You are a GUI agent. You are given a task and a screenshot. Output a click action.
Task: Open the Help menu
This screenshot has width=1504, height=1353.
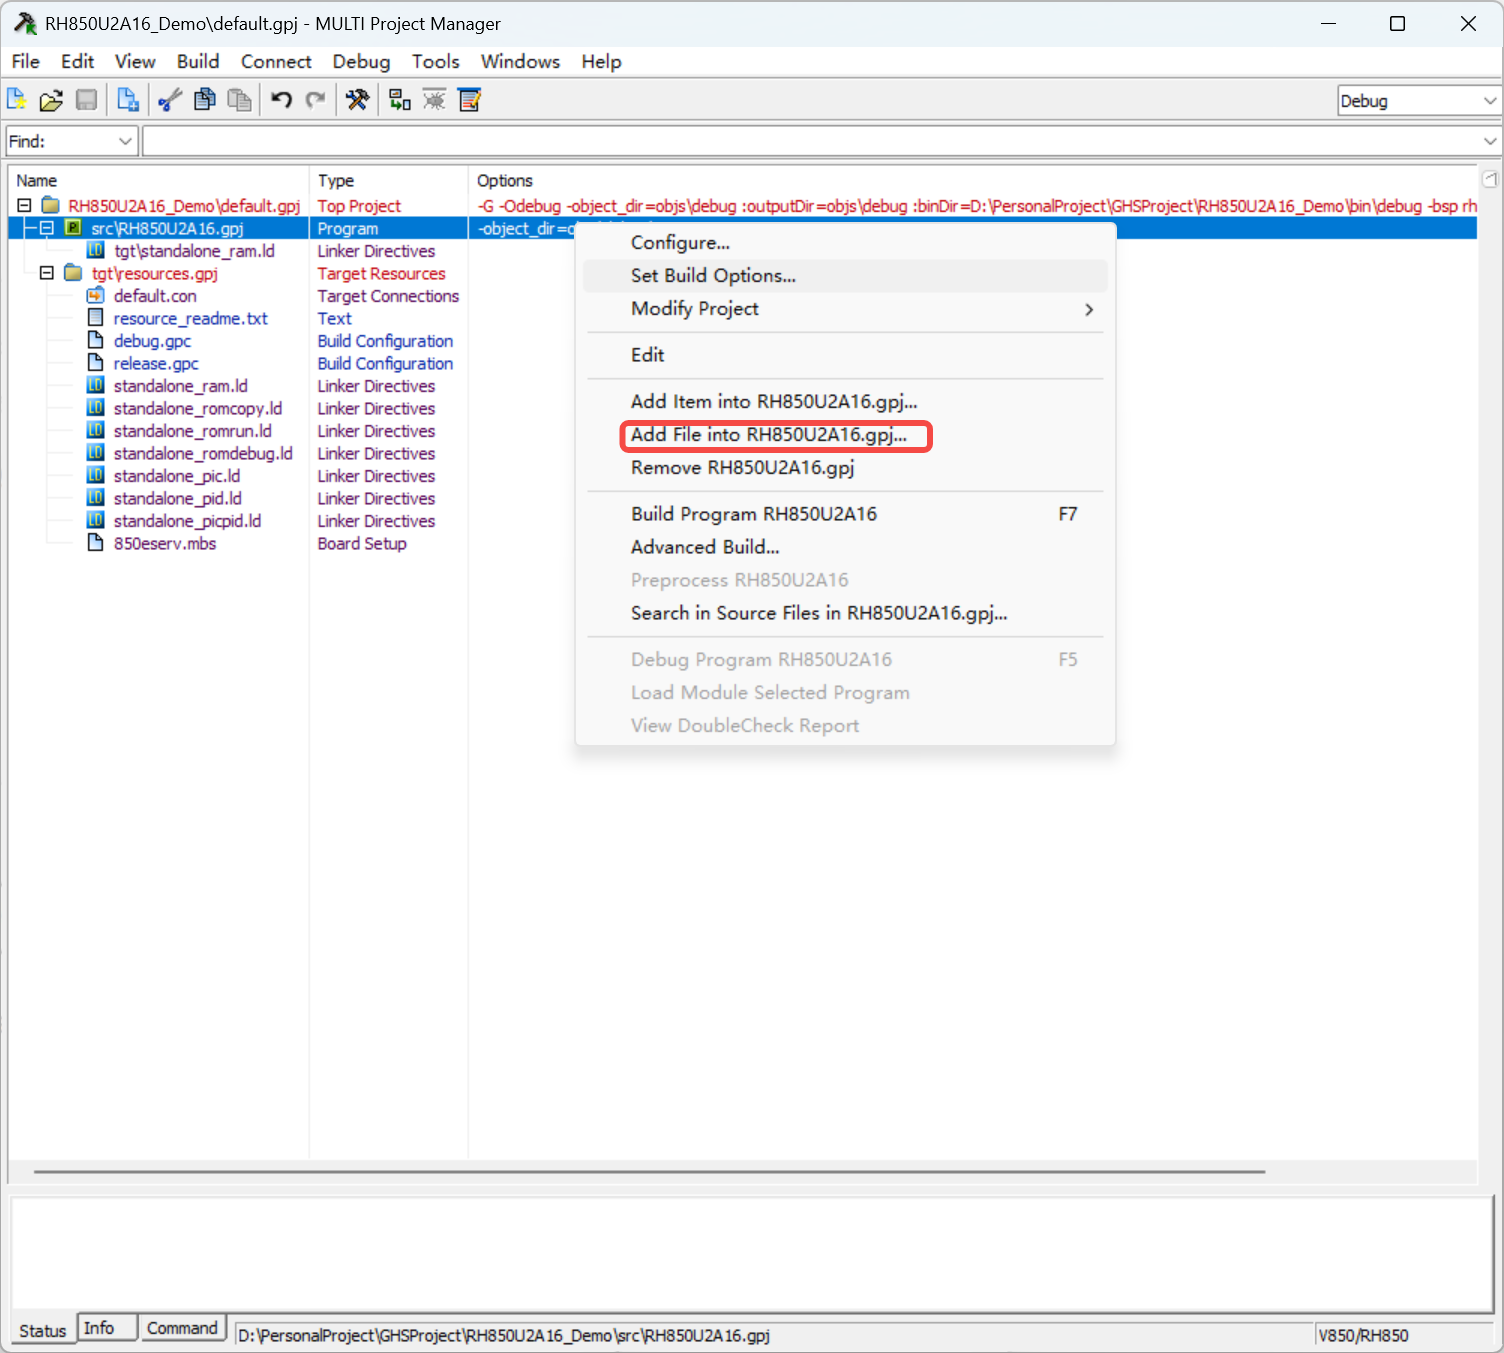[601, 62]
